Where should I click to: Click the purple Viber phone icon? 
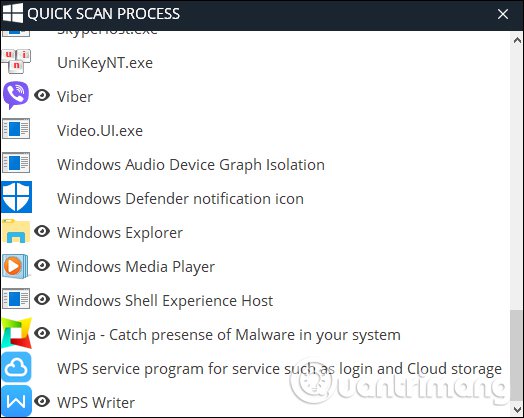coord(16,95)
